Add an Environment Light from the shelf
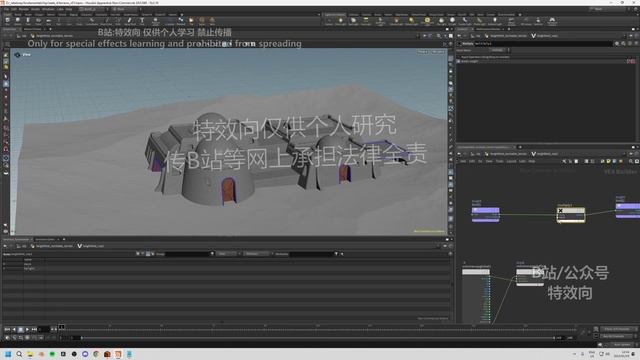The height and width of the screenshot is (360, 640). (x=427, y=21)
